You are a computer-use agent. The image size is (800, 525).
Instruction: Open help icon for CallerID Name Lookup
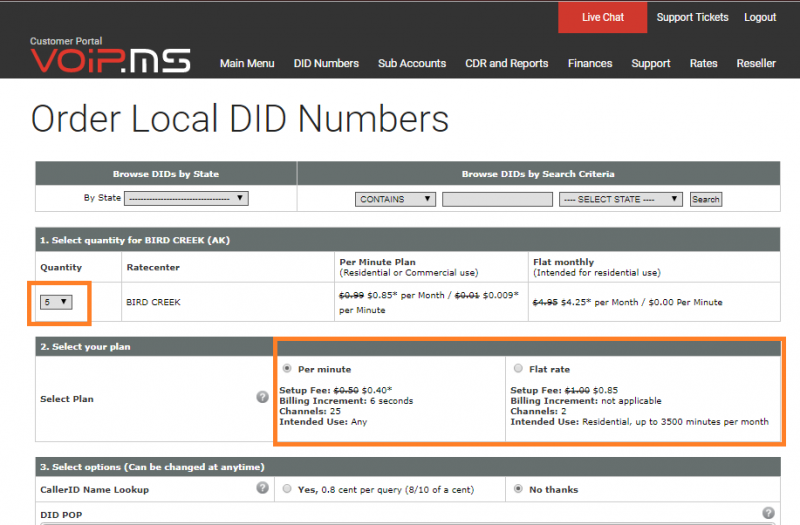262,488
